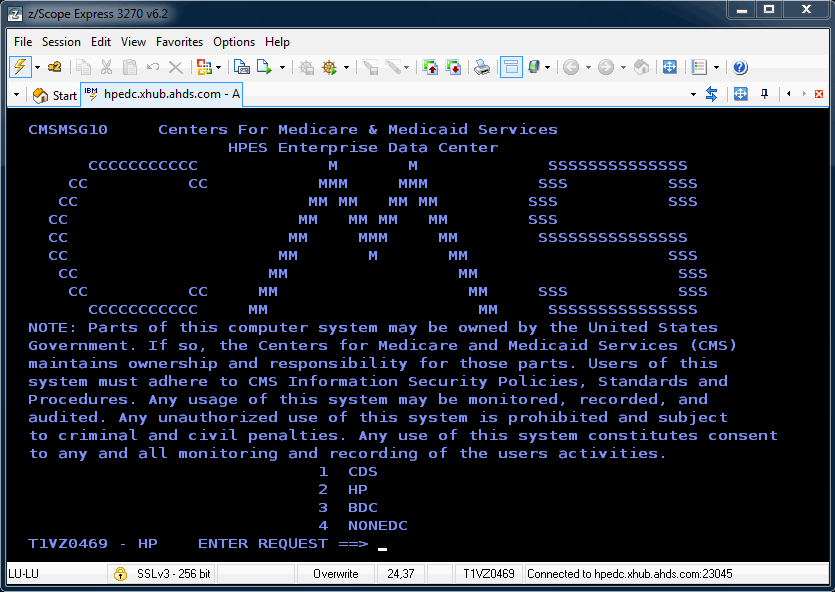
Task: Expand the colored squares icon dropdown
Action: [x=218, y=68]
